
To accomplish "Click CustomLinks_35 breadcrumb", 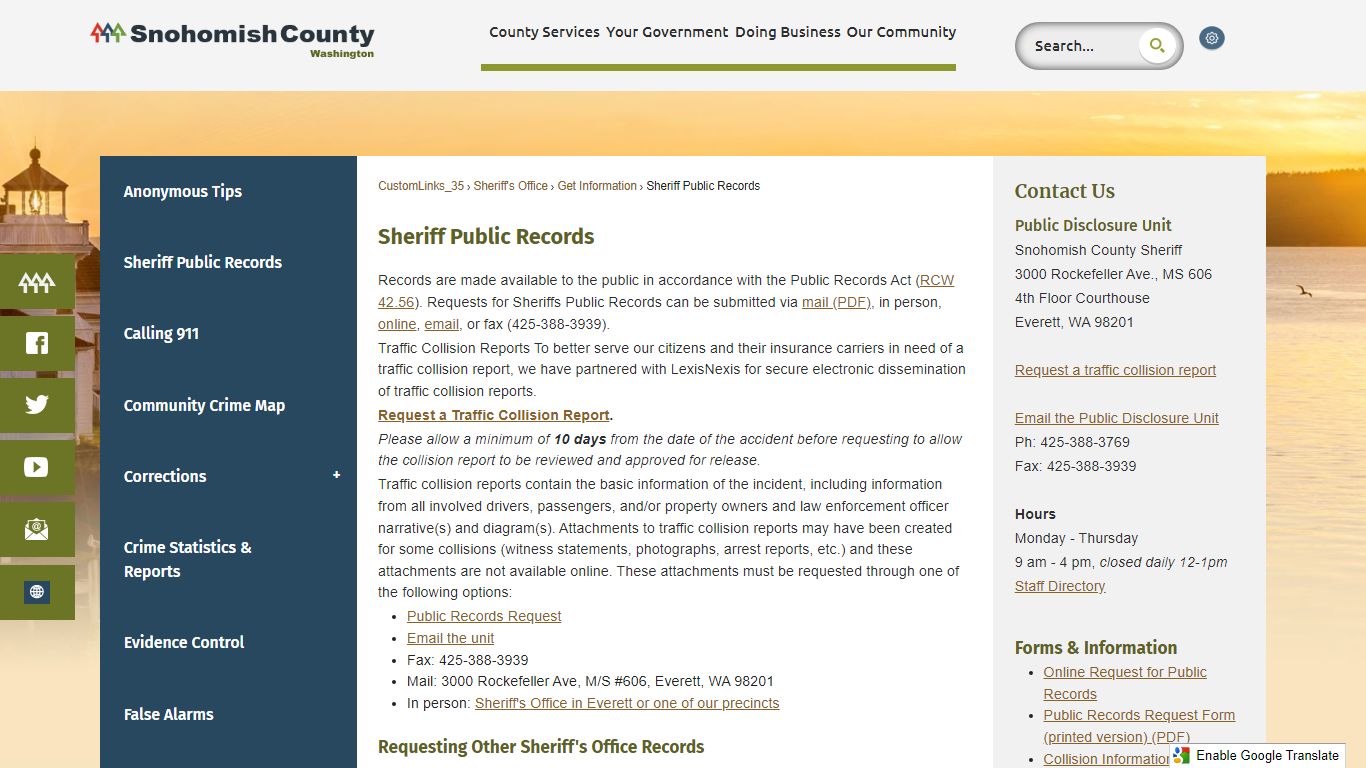I will pos(421,186).
